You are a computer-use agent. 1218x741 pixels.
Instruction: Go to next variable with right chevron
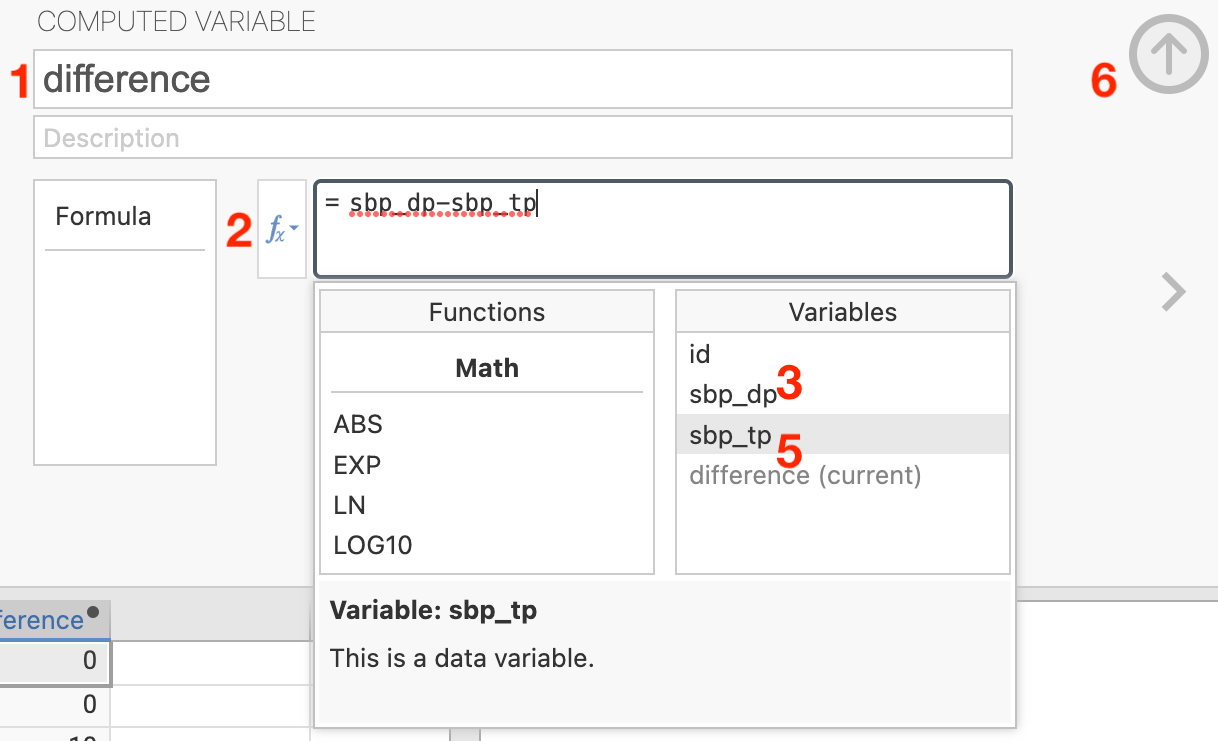tap(1172, 292)
